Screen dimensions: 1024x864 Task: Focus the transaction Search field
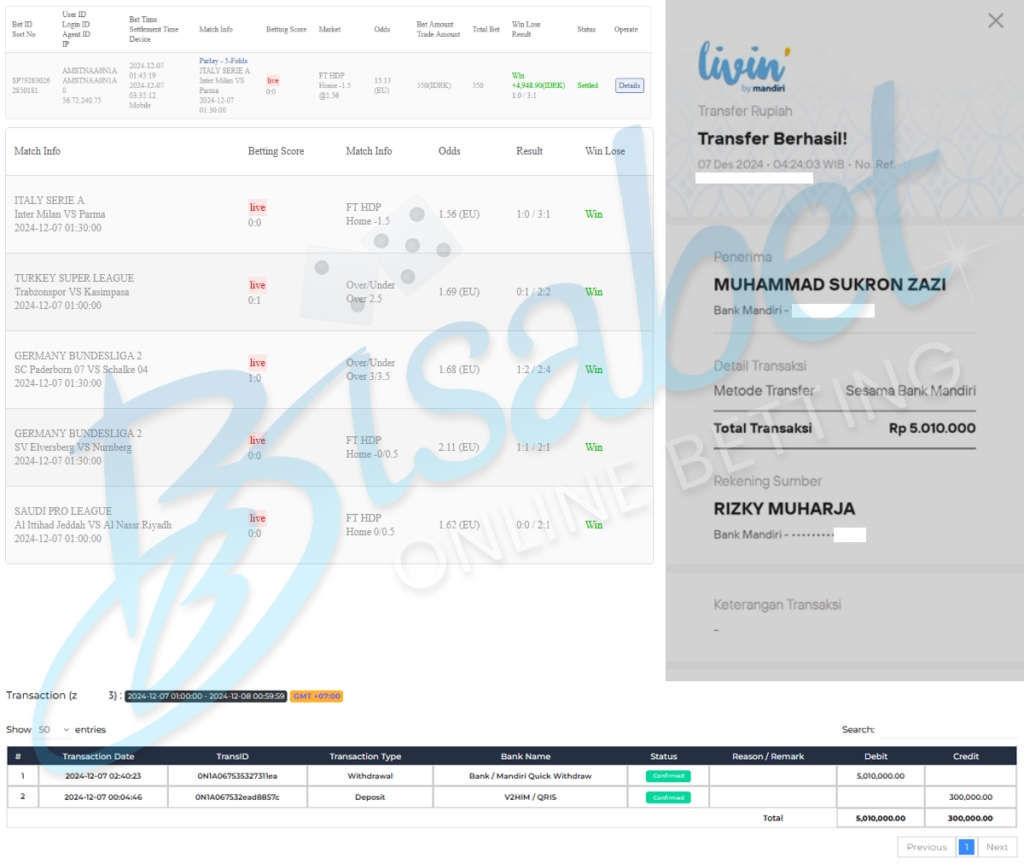(x=947, y=729)
